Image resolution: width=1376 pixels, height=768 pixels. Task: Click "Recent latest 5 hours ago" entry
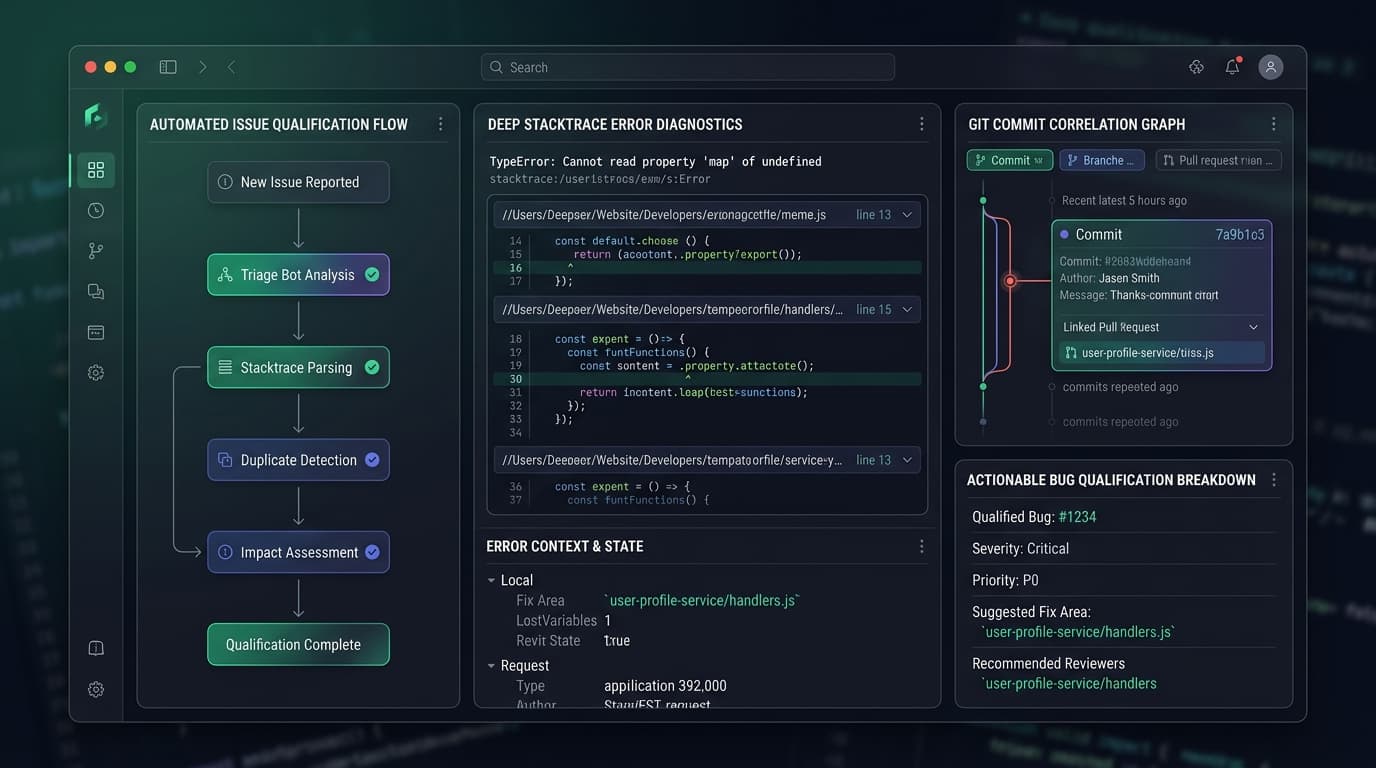(x=1124, y=200)
